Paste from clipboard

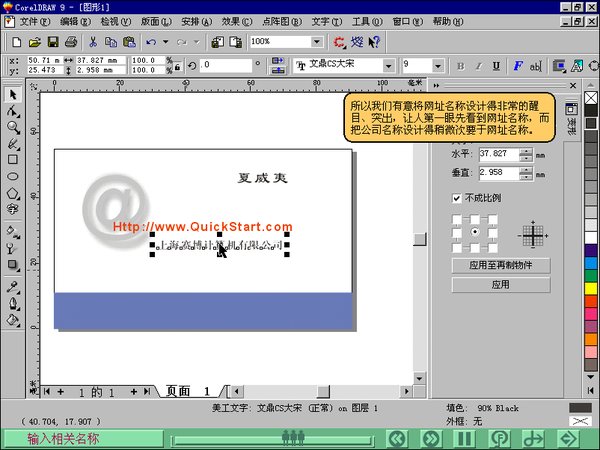click(129, 42)
